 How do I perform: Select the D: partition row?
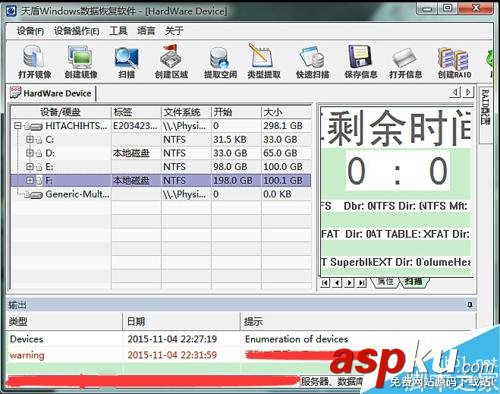pos(161,153)
